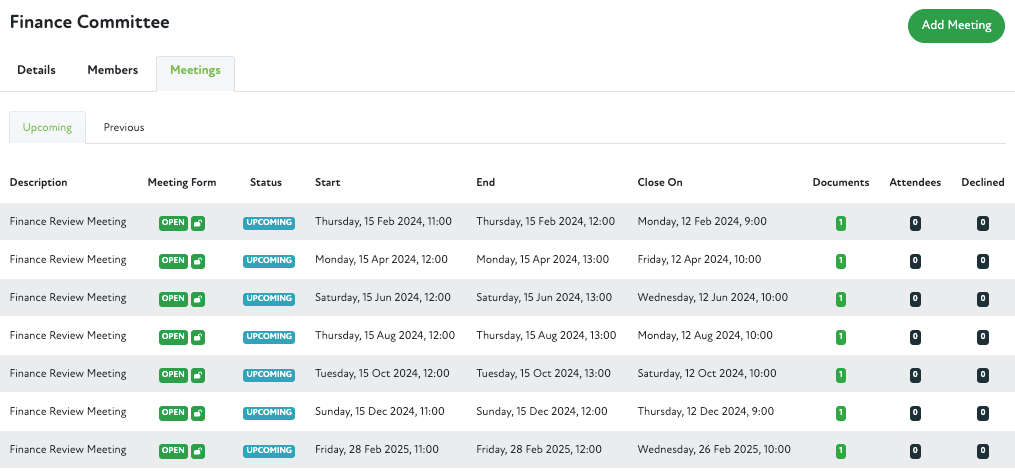Click the Start column header
The image size is (1015, 473).
pos(327,182)
